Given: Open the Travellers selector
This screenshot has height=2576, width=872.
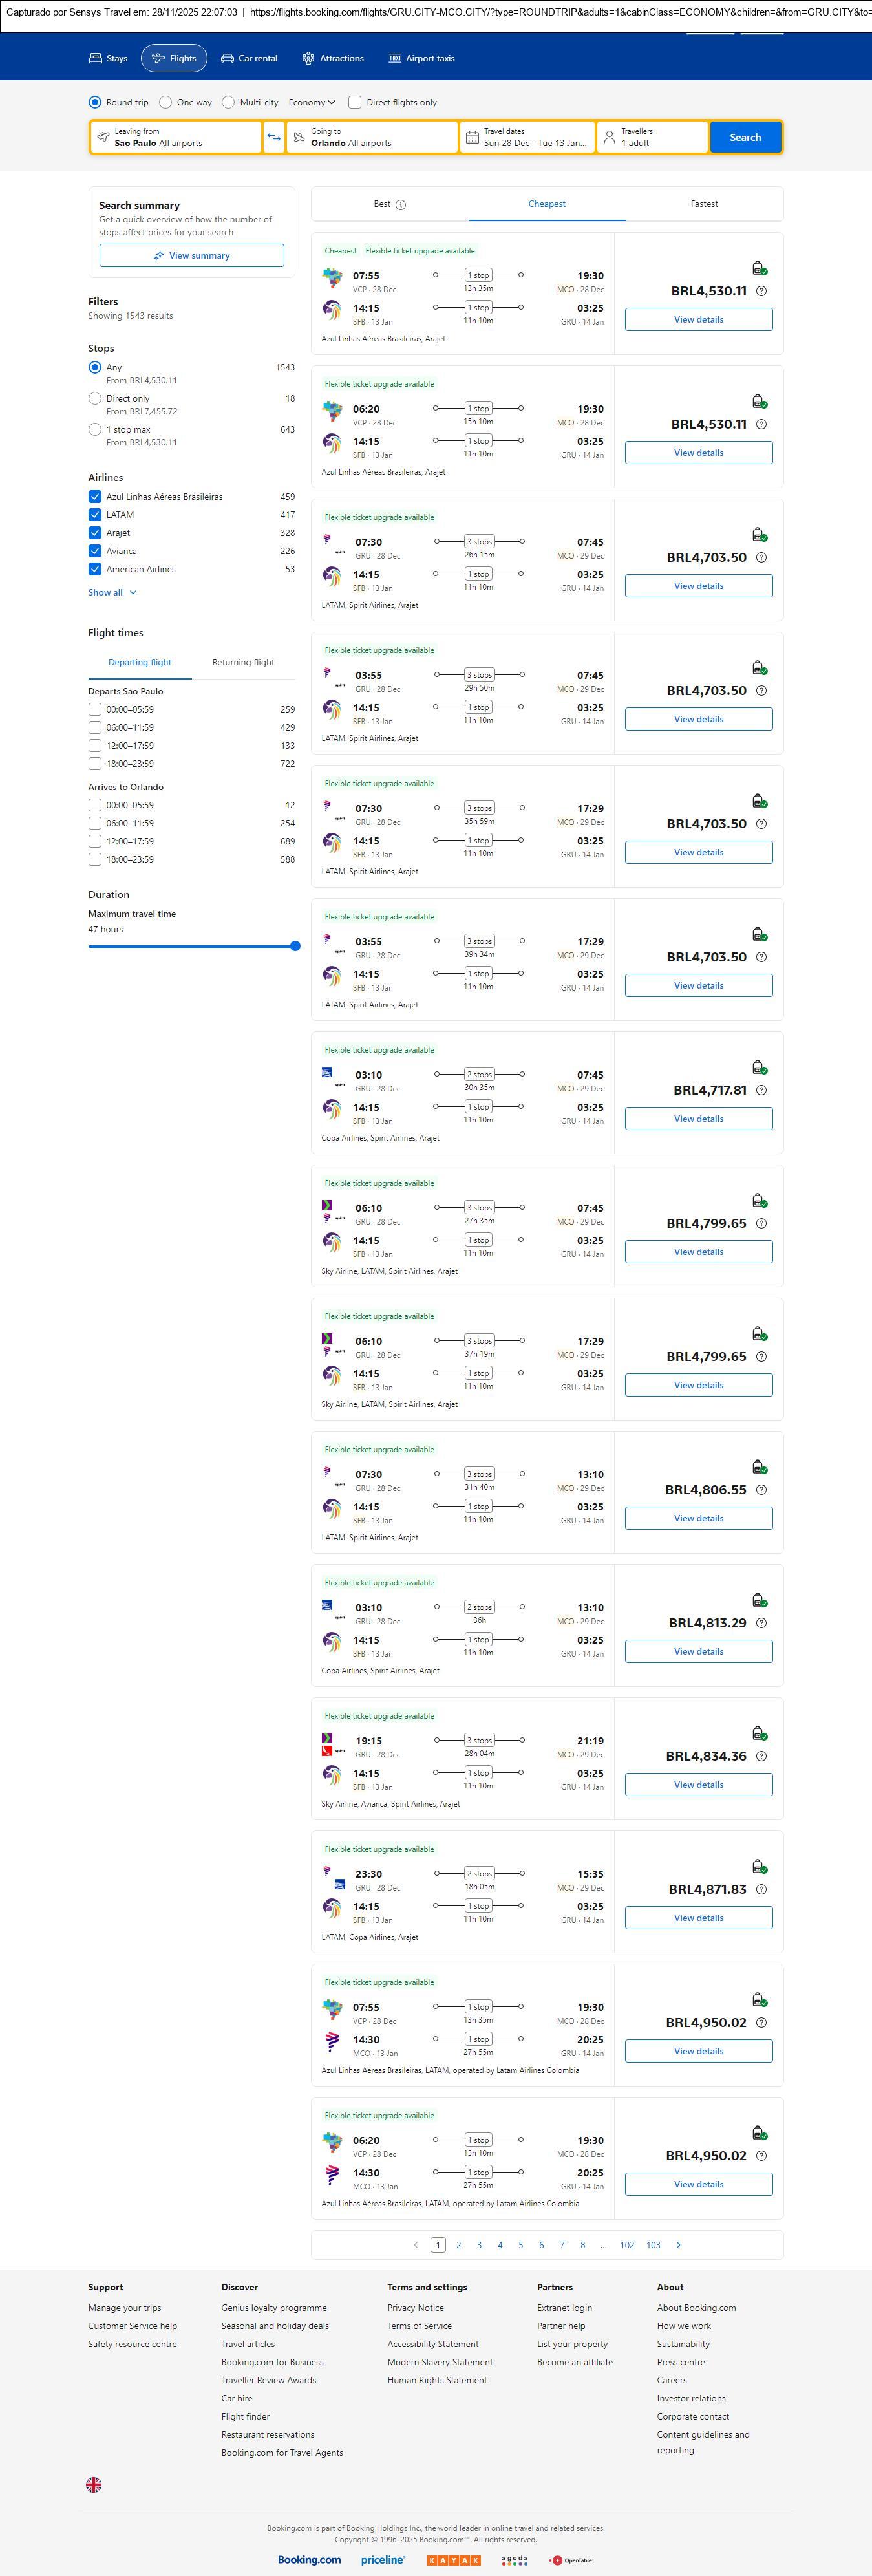Looking at the screenshot, I should (652, 137).
